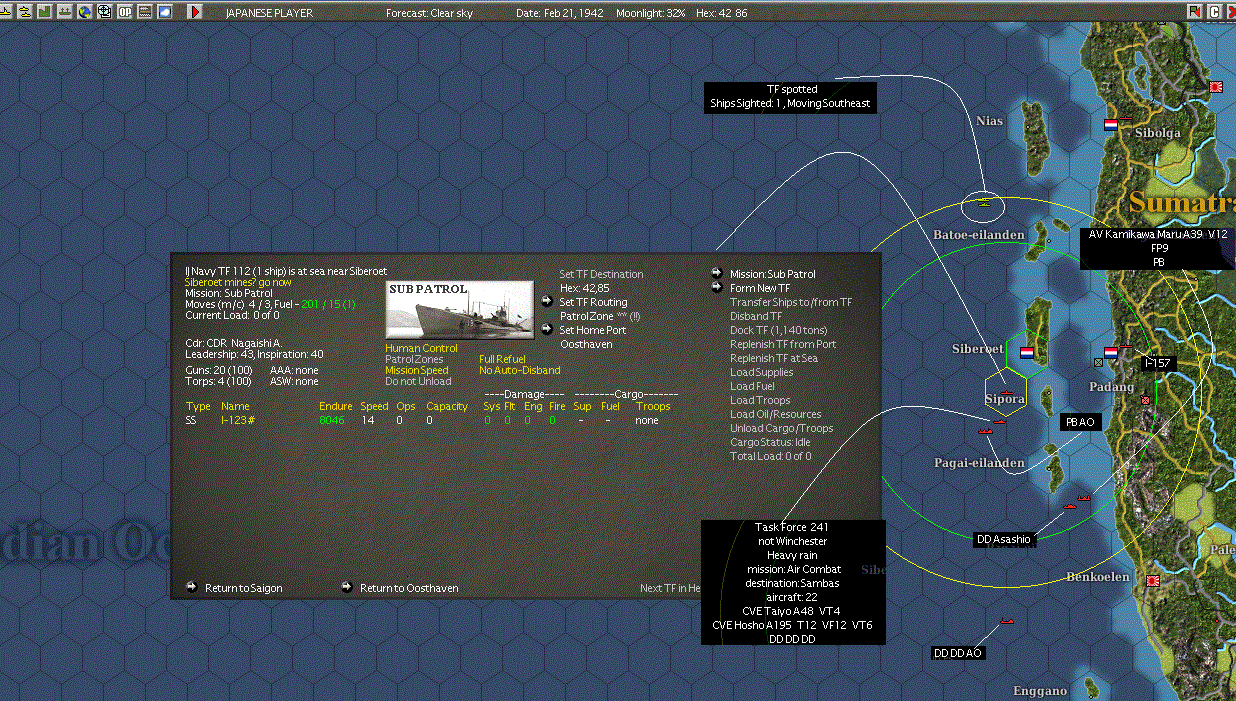Click the striped list toolbar icon

point(145,11)
